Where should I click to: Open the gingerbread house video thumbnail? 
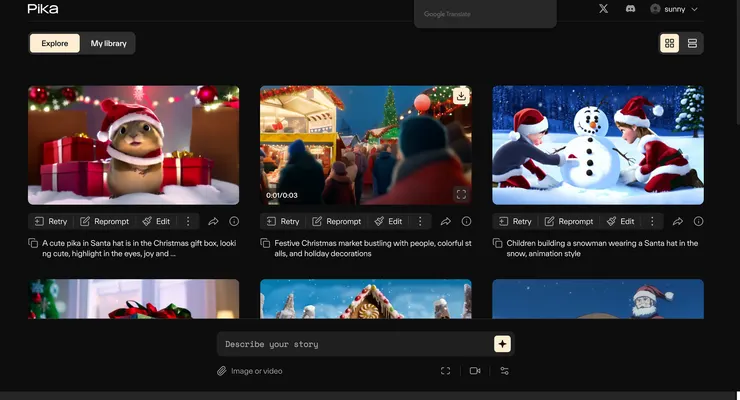point(366,299)
